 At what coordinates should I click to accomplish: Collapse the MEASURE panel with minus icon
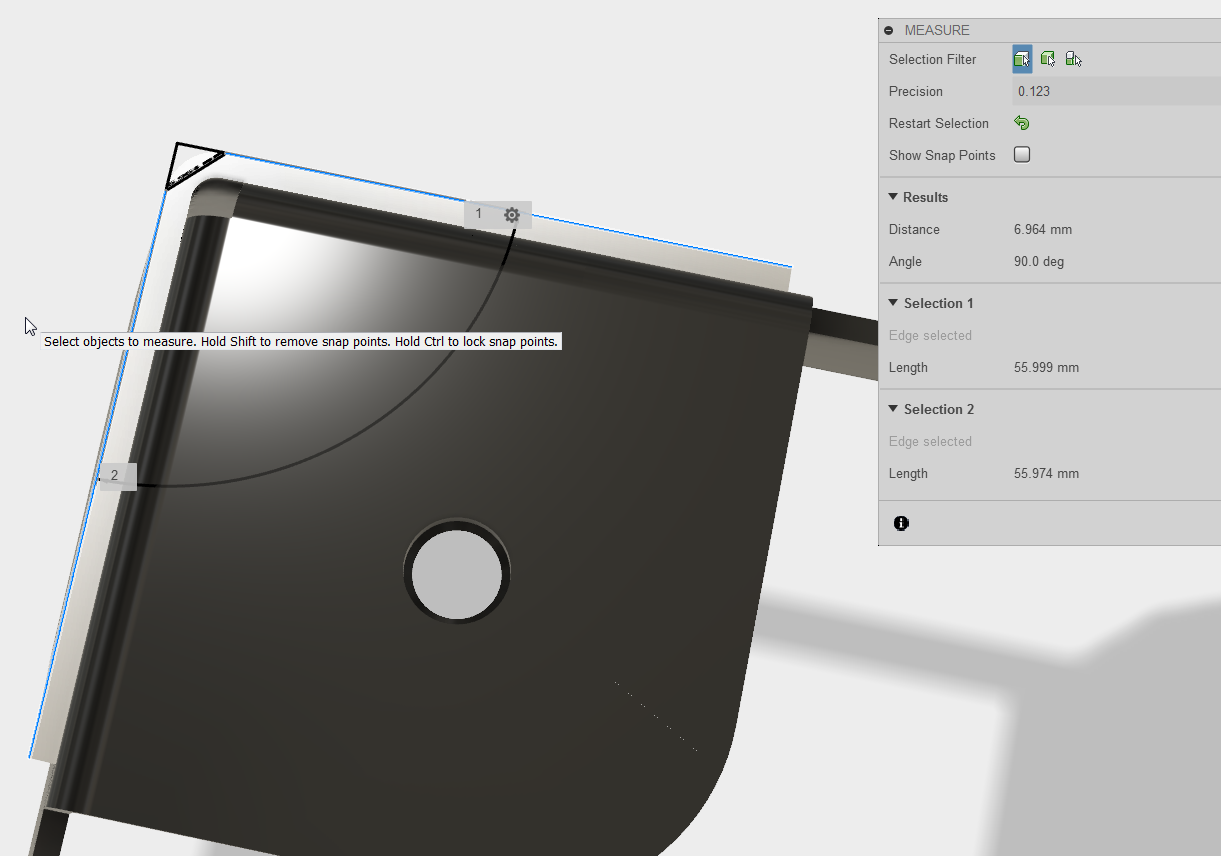pos(889,31)
